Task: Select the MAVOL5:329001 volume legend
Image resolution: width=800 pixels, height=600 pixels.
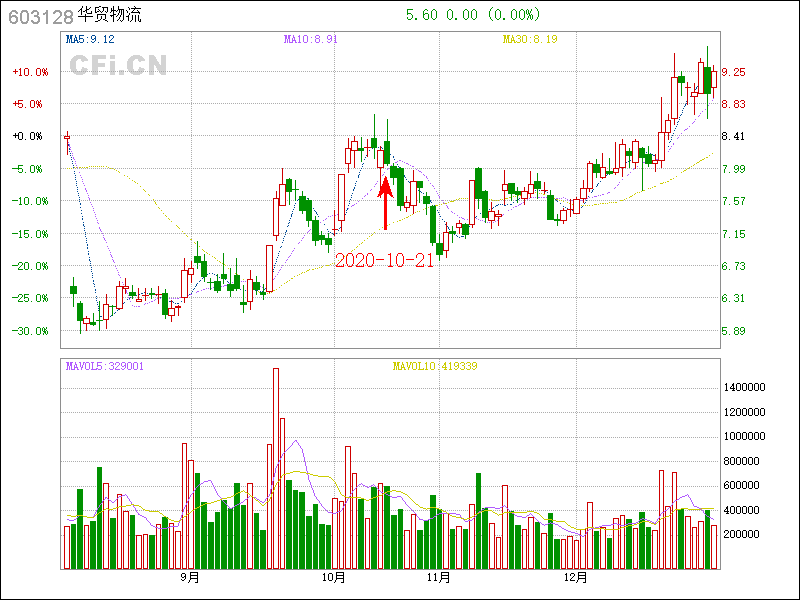Action: (105, 366)
